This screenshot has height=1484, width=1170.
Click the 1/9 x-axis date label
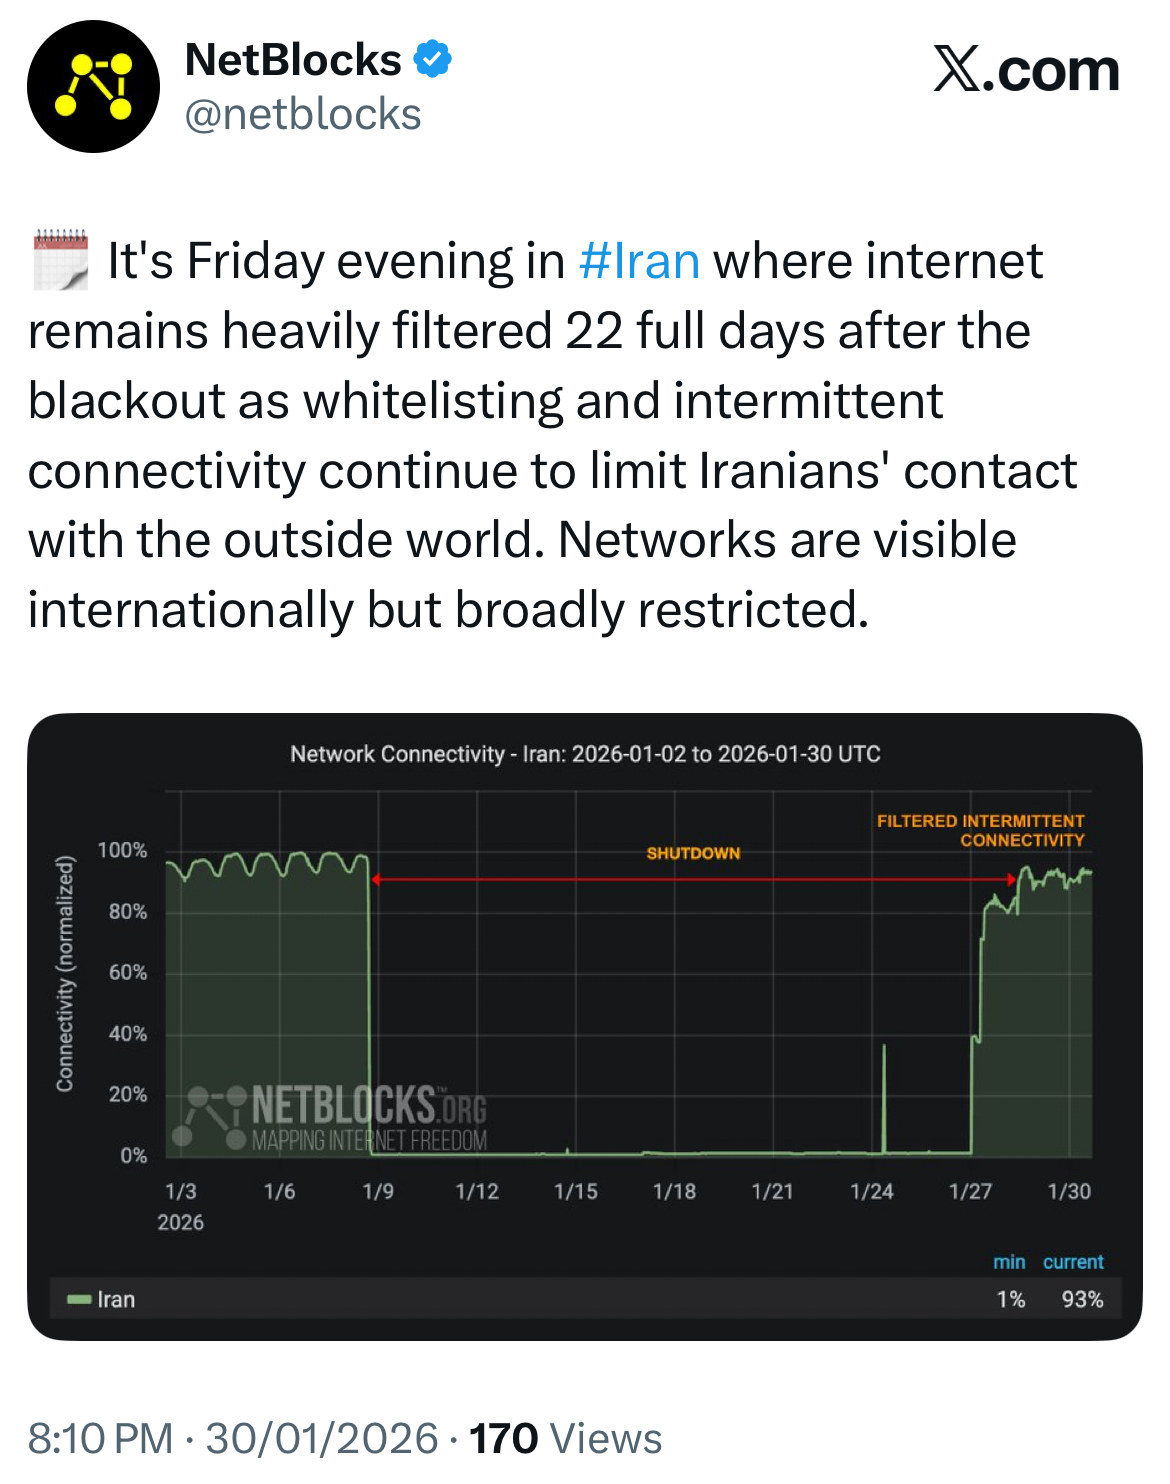pos(378,1191)
